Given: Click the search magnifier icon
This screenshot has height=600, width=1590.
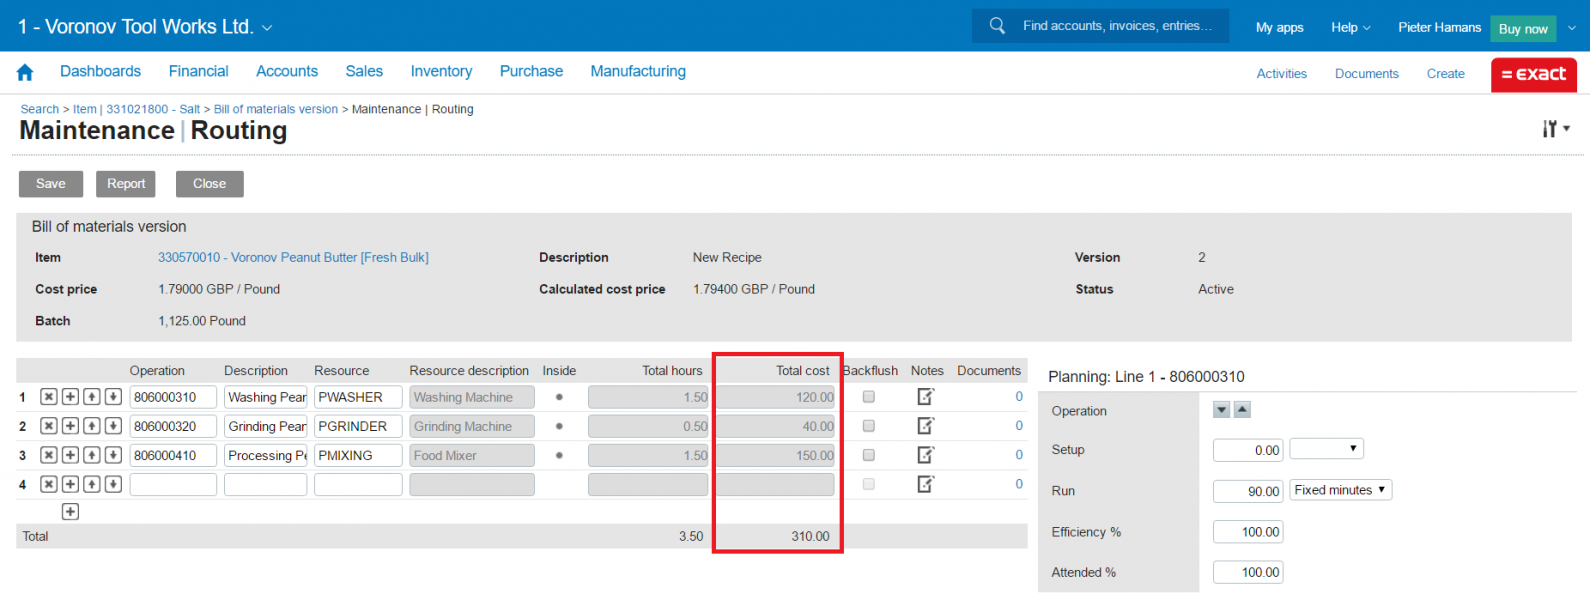Looking at the screenshot, I should (x=997, y=26).
